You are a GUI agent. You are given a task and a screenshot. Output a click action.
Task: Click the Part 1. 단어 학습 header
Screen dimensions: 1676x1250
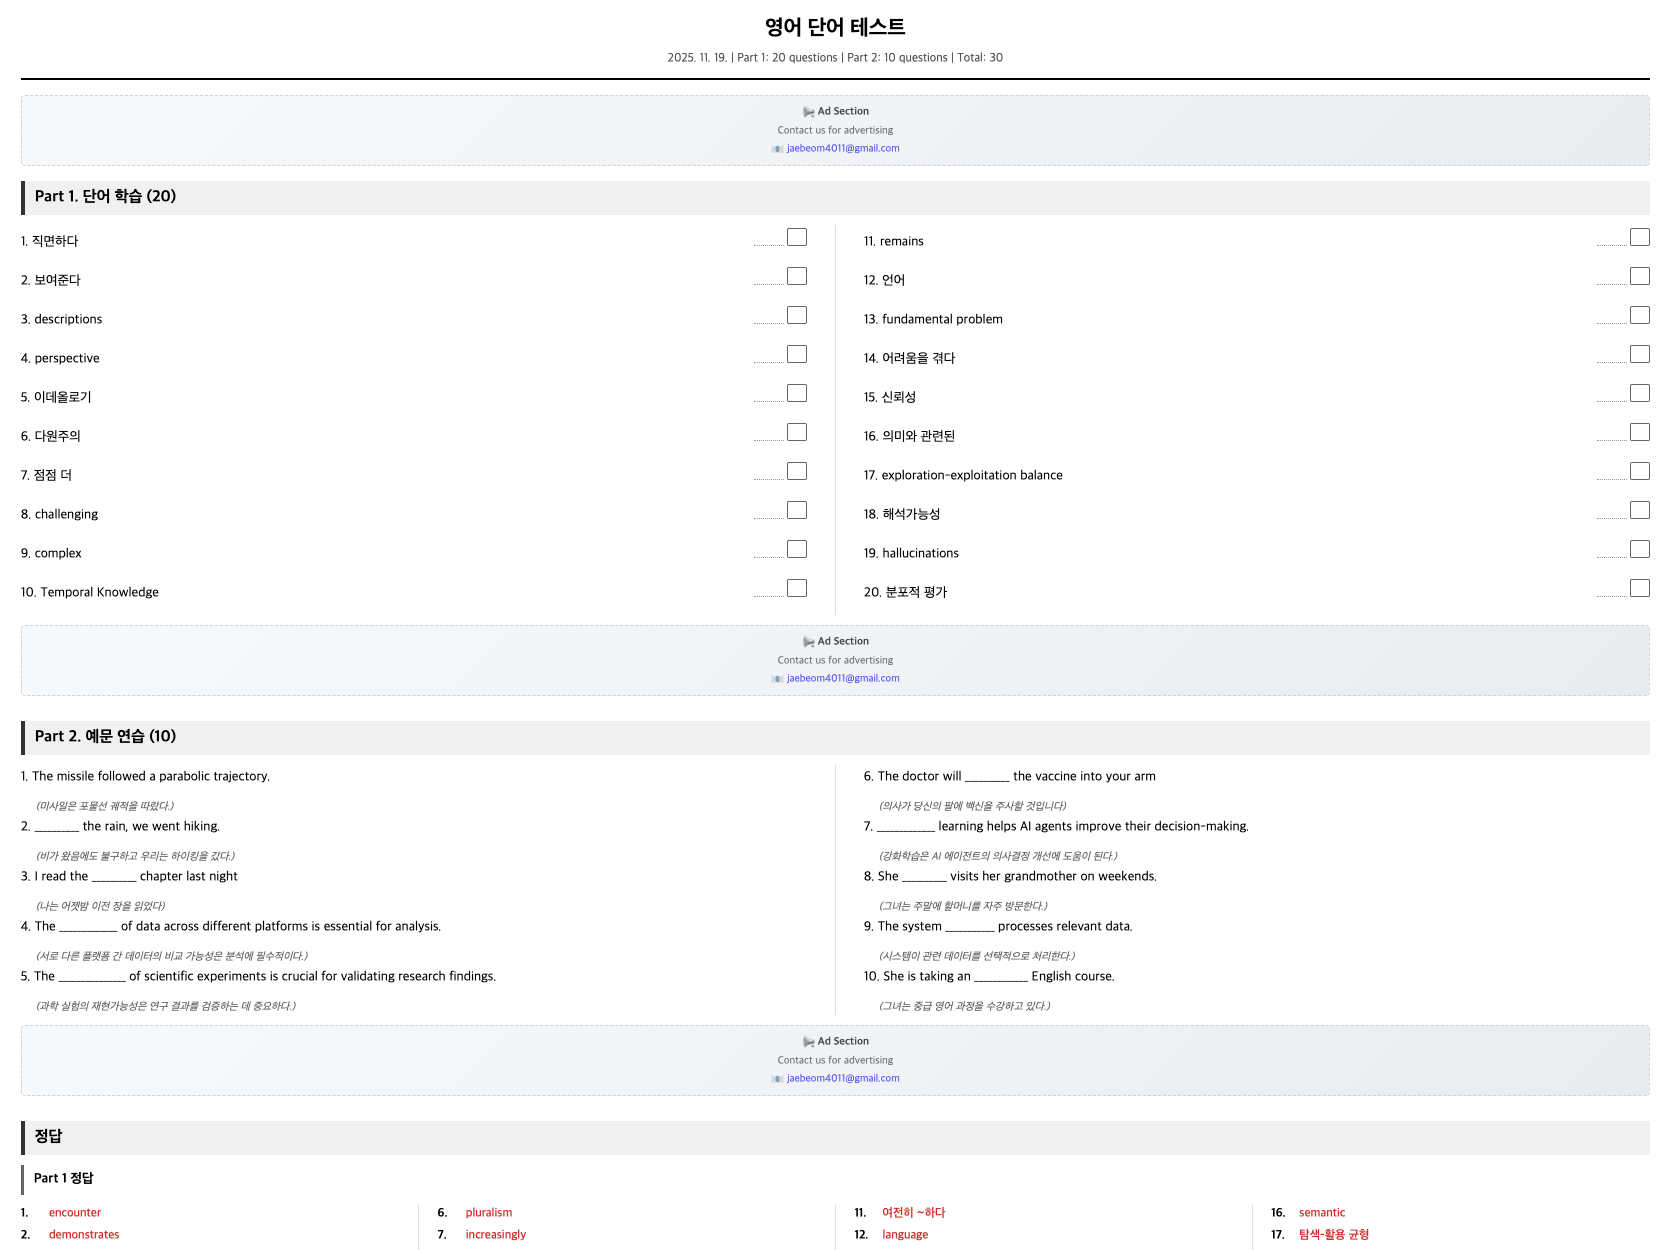click(835, 197)
